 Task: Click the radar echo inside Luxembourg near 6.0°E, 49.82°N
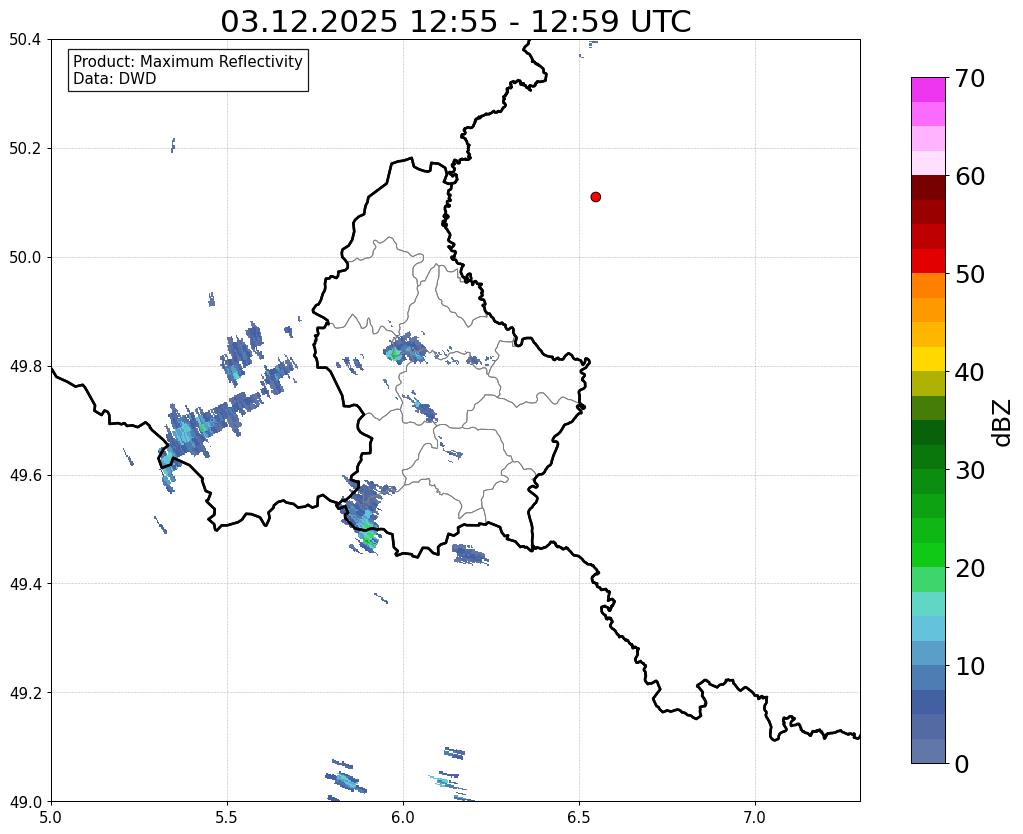(x=406, y=349)
